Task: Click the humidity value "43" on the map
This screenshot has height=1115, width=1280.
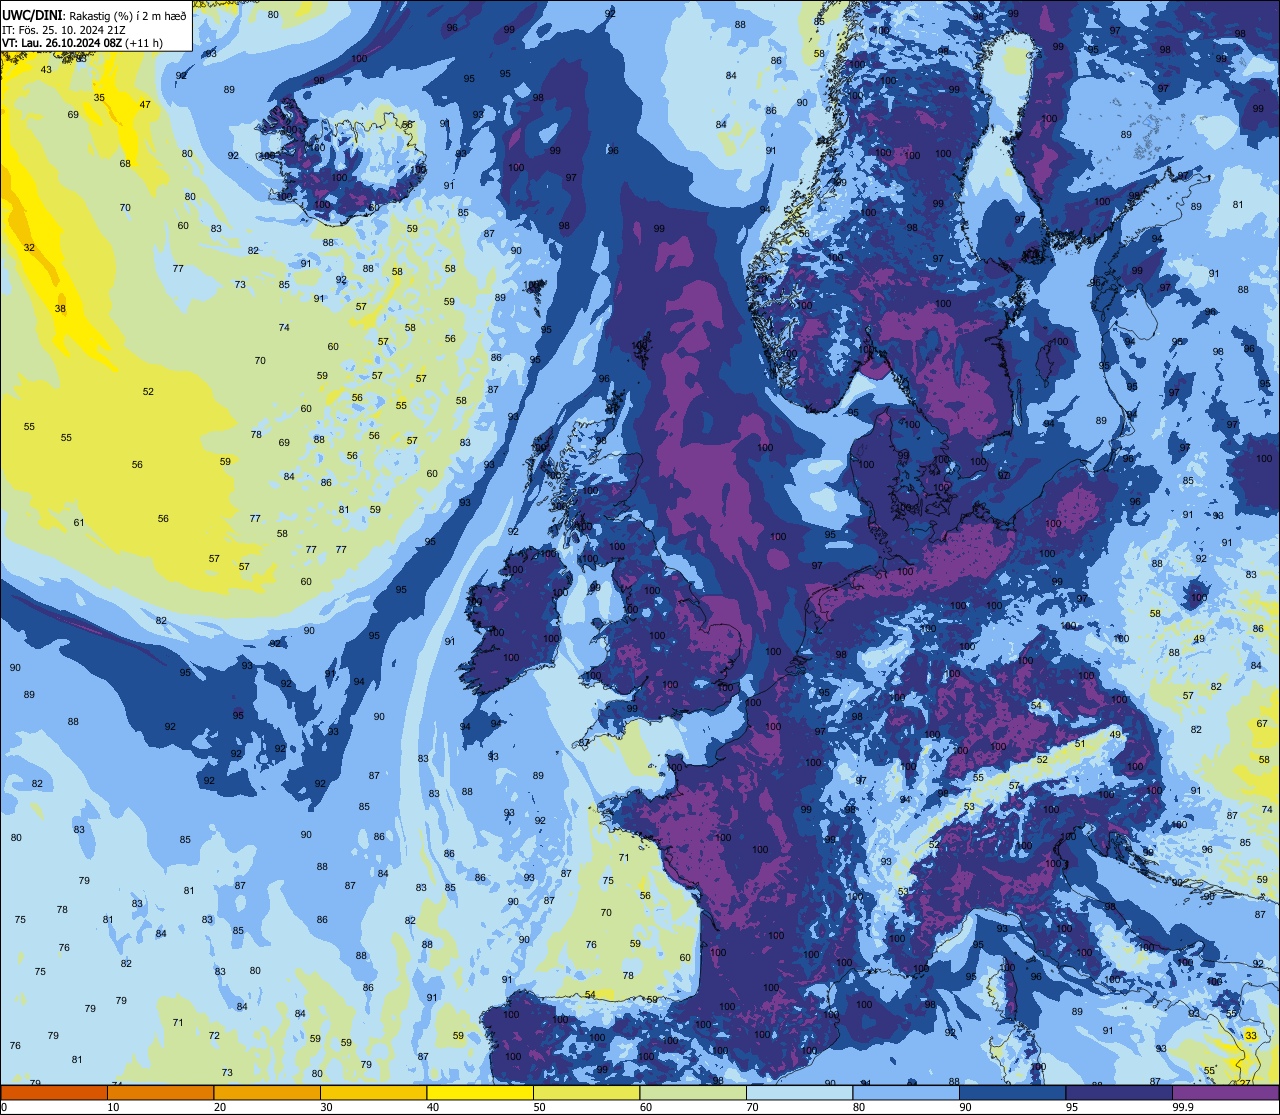Action: pyautogui.click(x=46, y=70)
